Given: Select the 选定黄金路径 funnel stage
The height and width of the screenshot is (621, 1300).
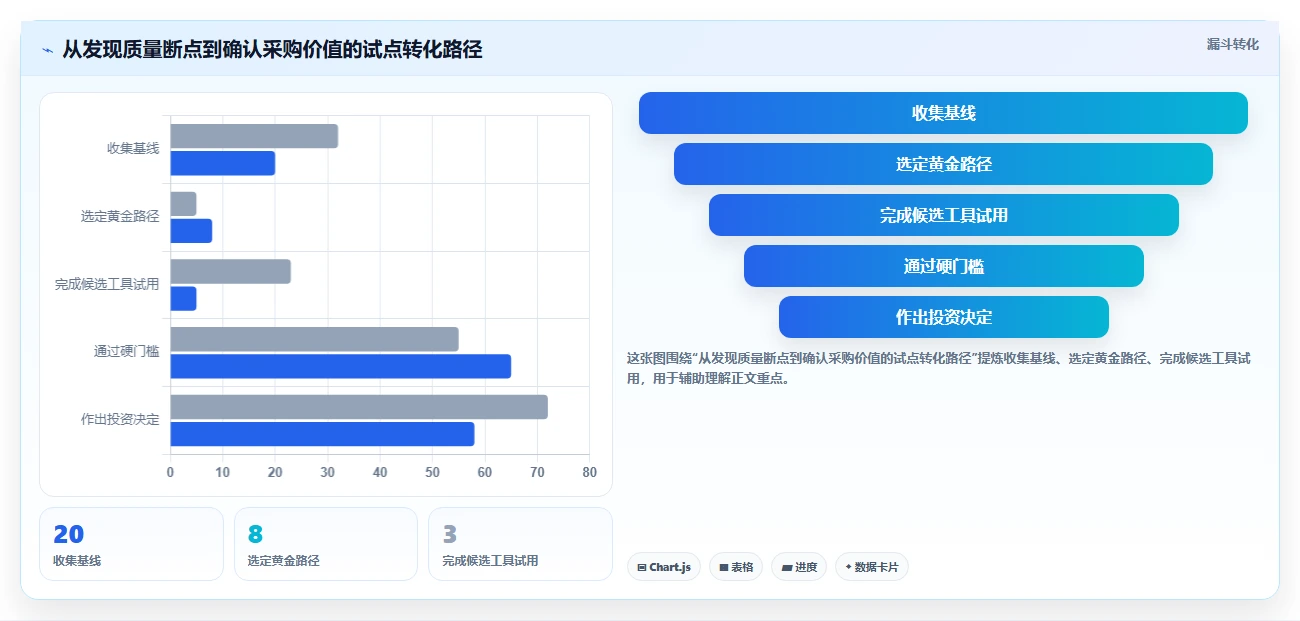Looking at the screenshot, I should point(943,164).
